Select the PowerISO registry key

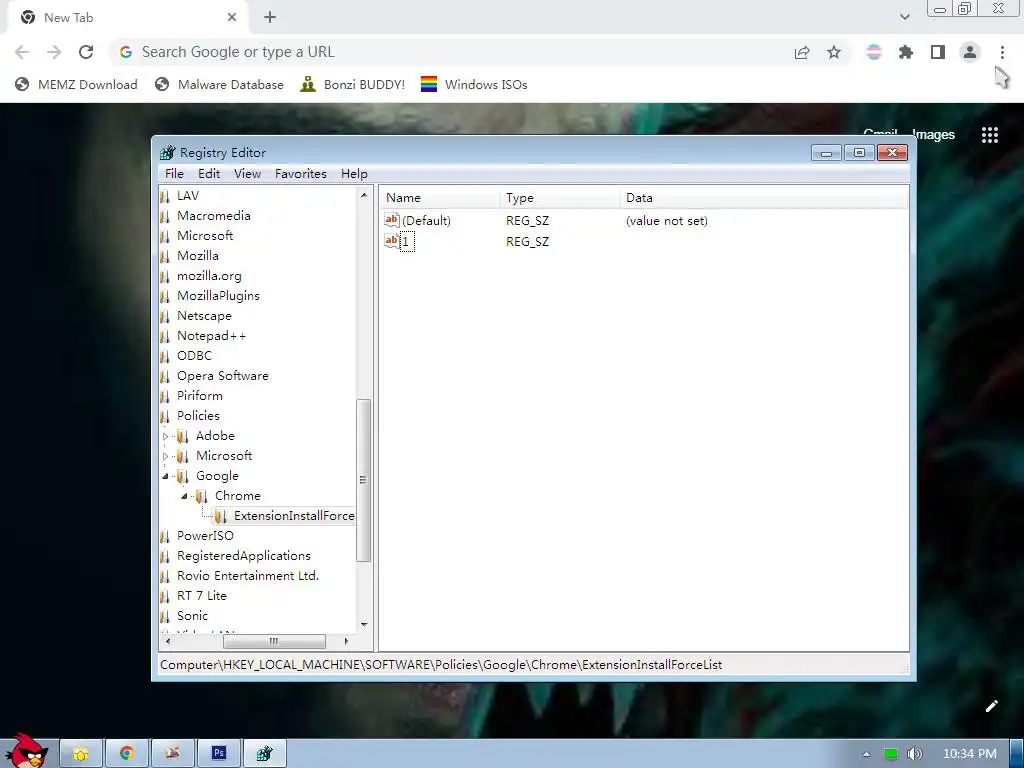(x=205, y=536)
